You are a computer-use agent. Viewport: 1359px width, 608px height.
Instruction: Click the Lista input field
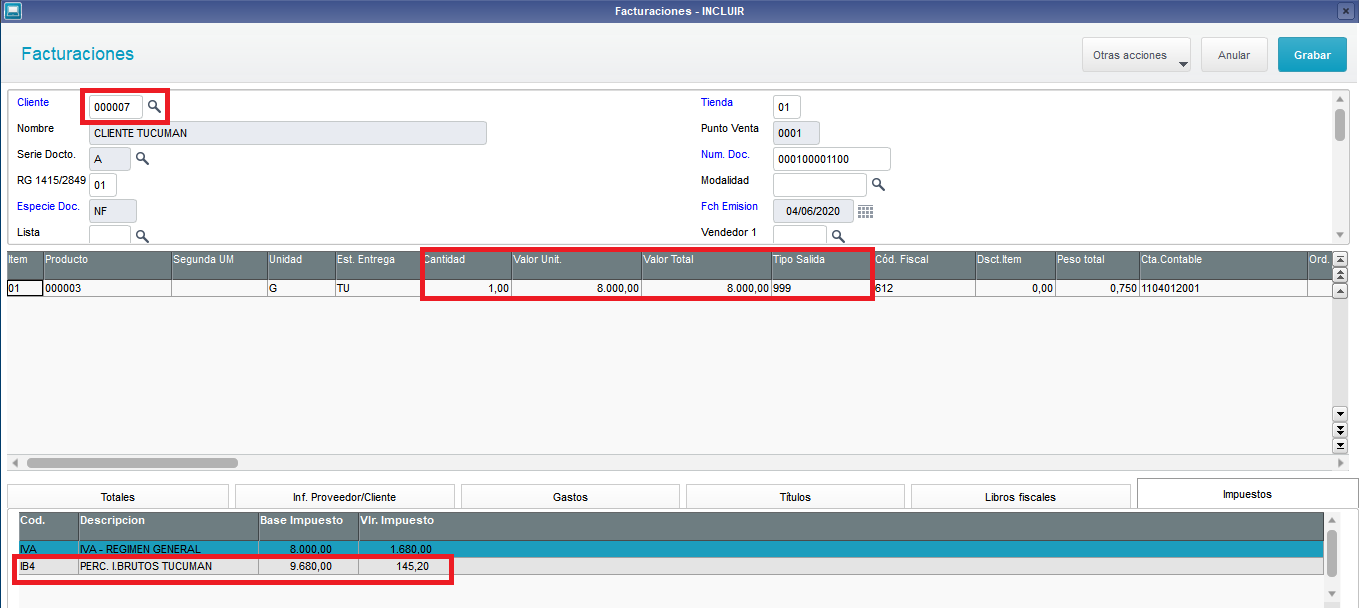point(110,235)
